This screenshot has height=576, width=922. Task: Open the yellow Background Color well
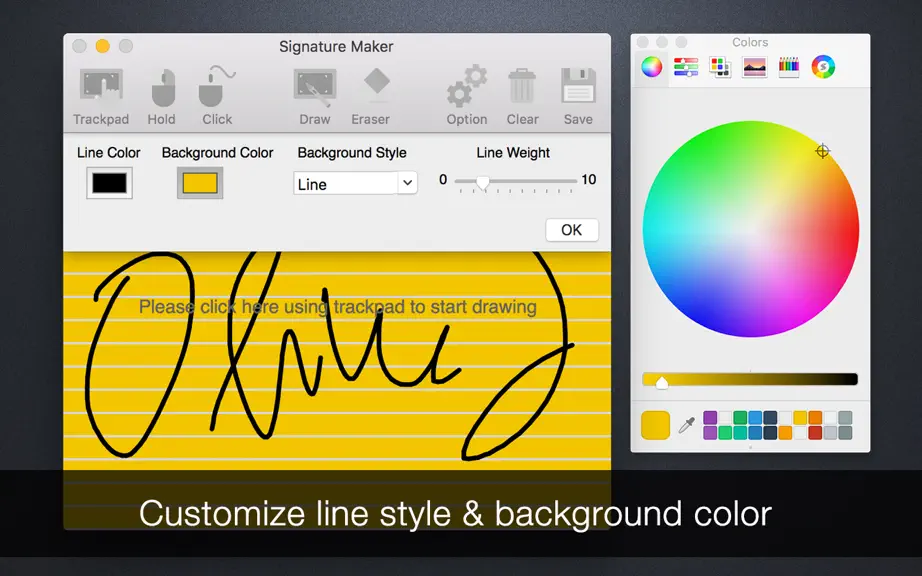(x=200, y=183)
